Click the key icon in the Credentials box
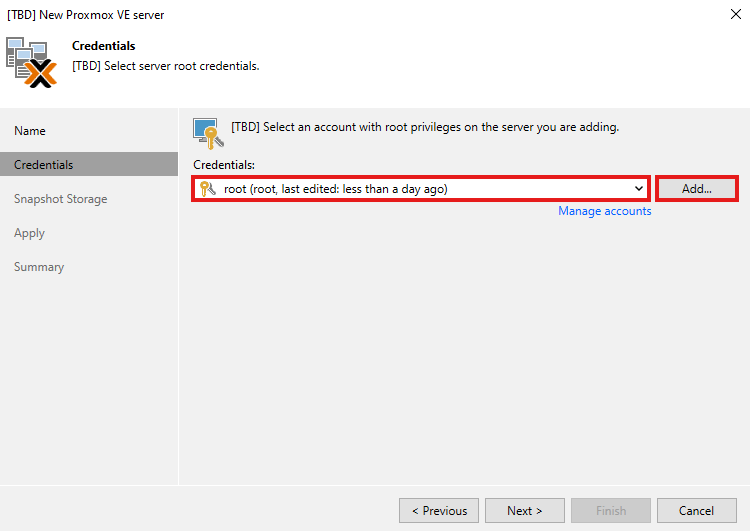 pyautogui.click(x=208, y=189)
